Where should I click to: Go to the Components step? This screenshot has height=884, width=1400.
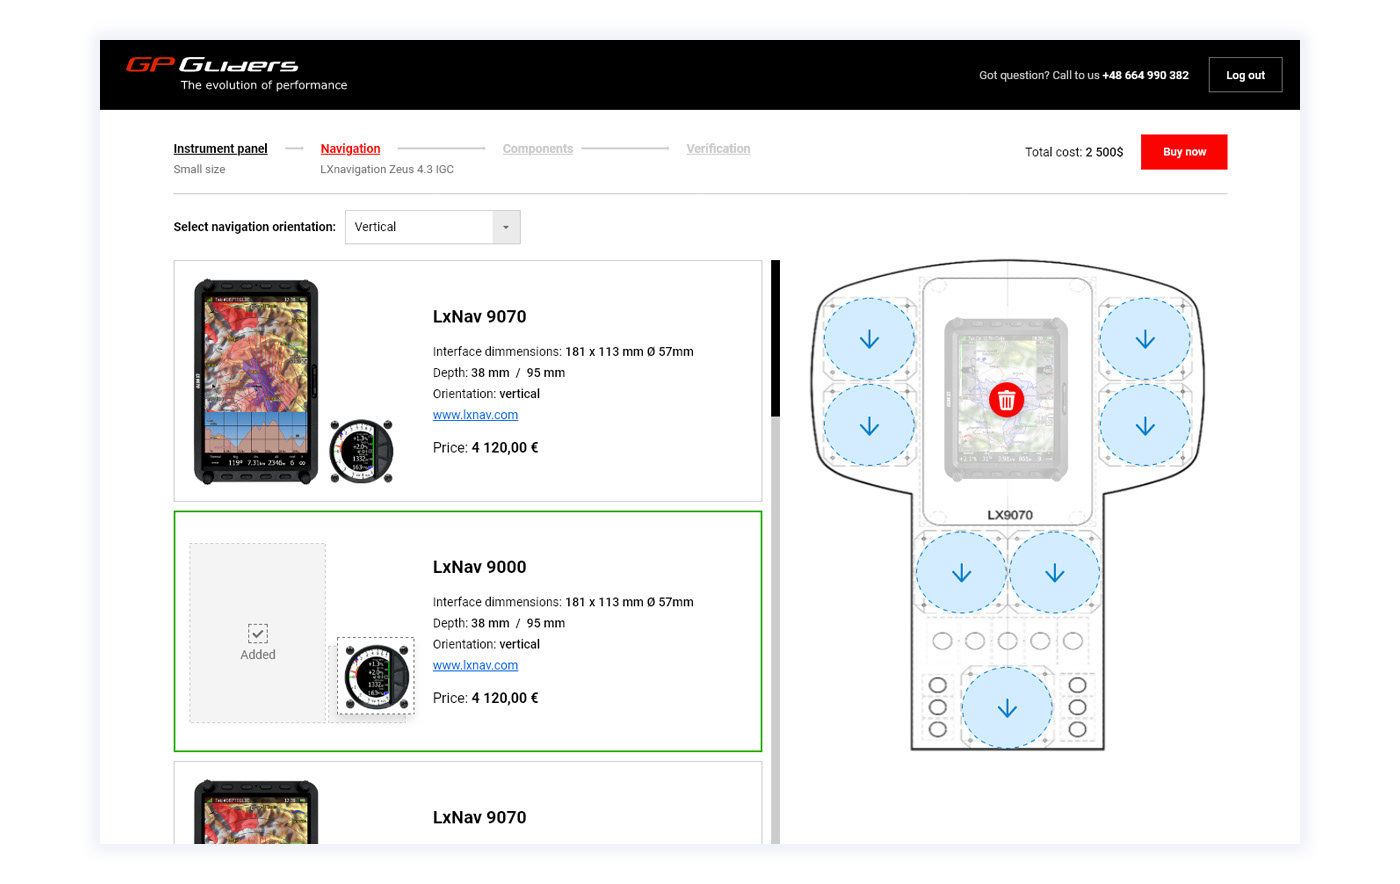point(538,149)
